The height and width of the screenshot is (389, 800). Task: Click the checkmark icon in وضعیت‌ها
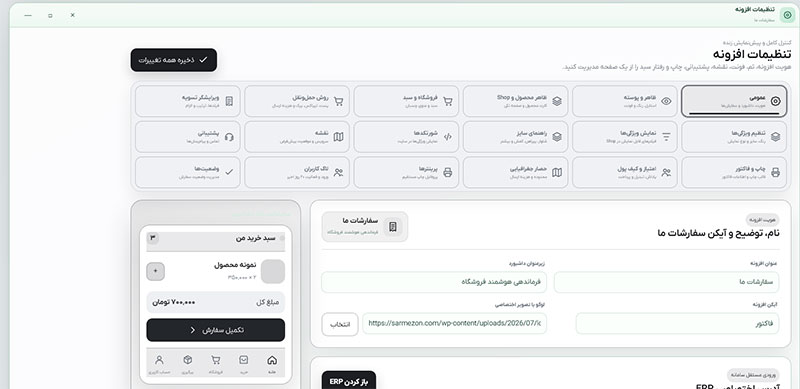pos(229,173)
